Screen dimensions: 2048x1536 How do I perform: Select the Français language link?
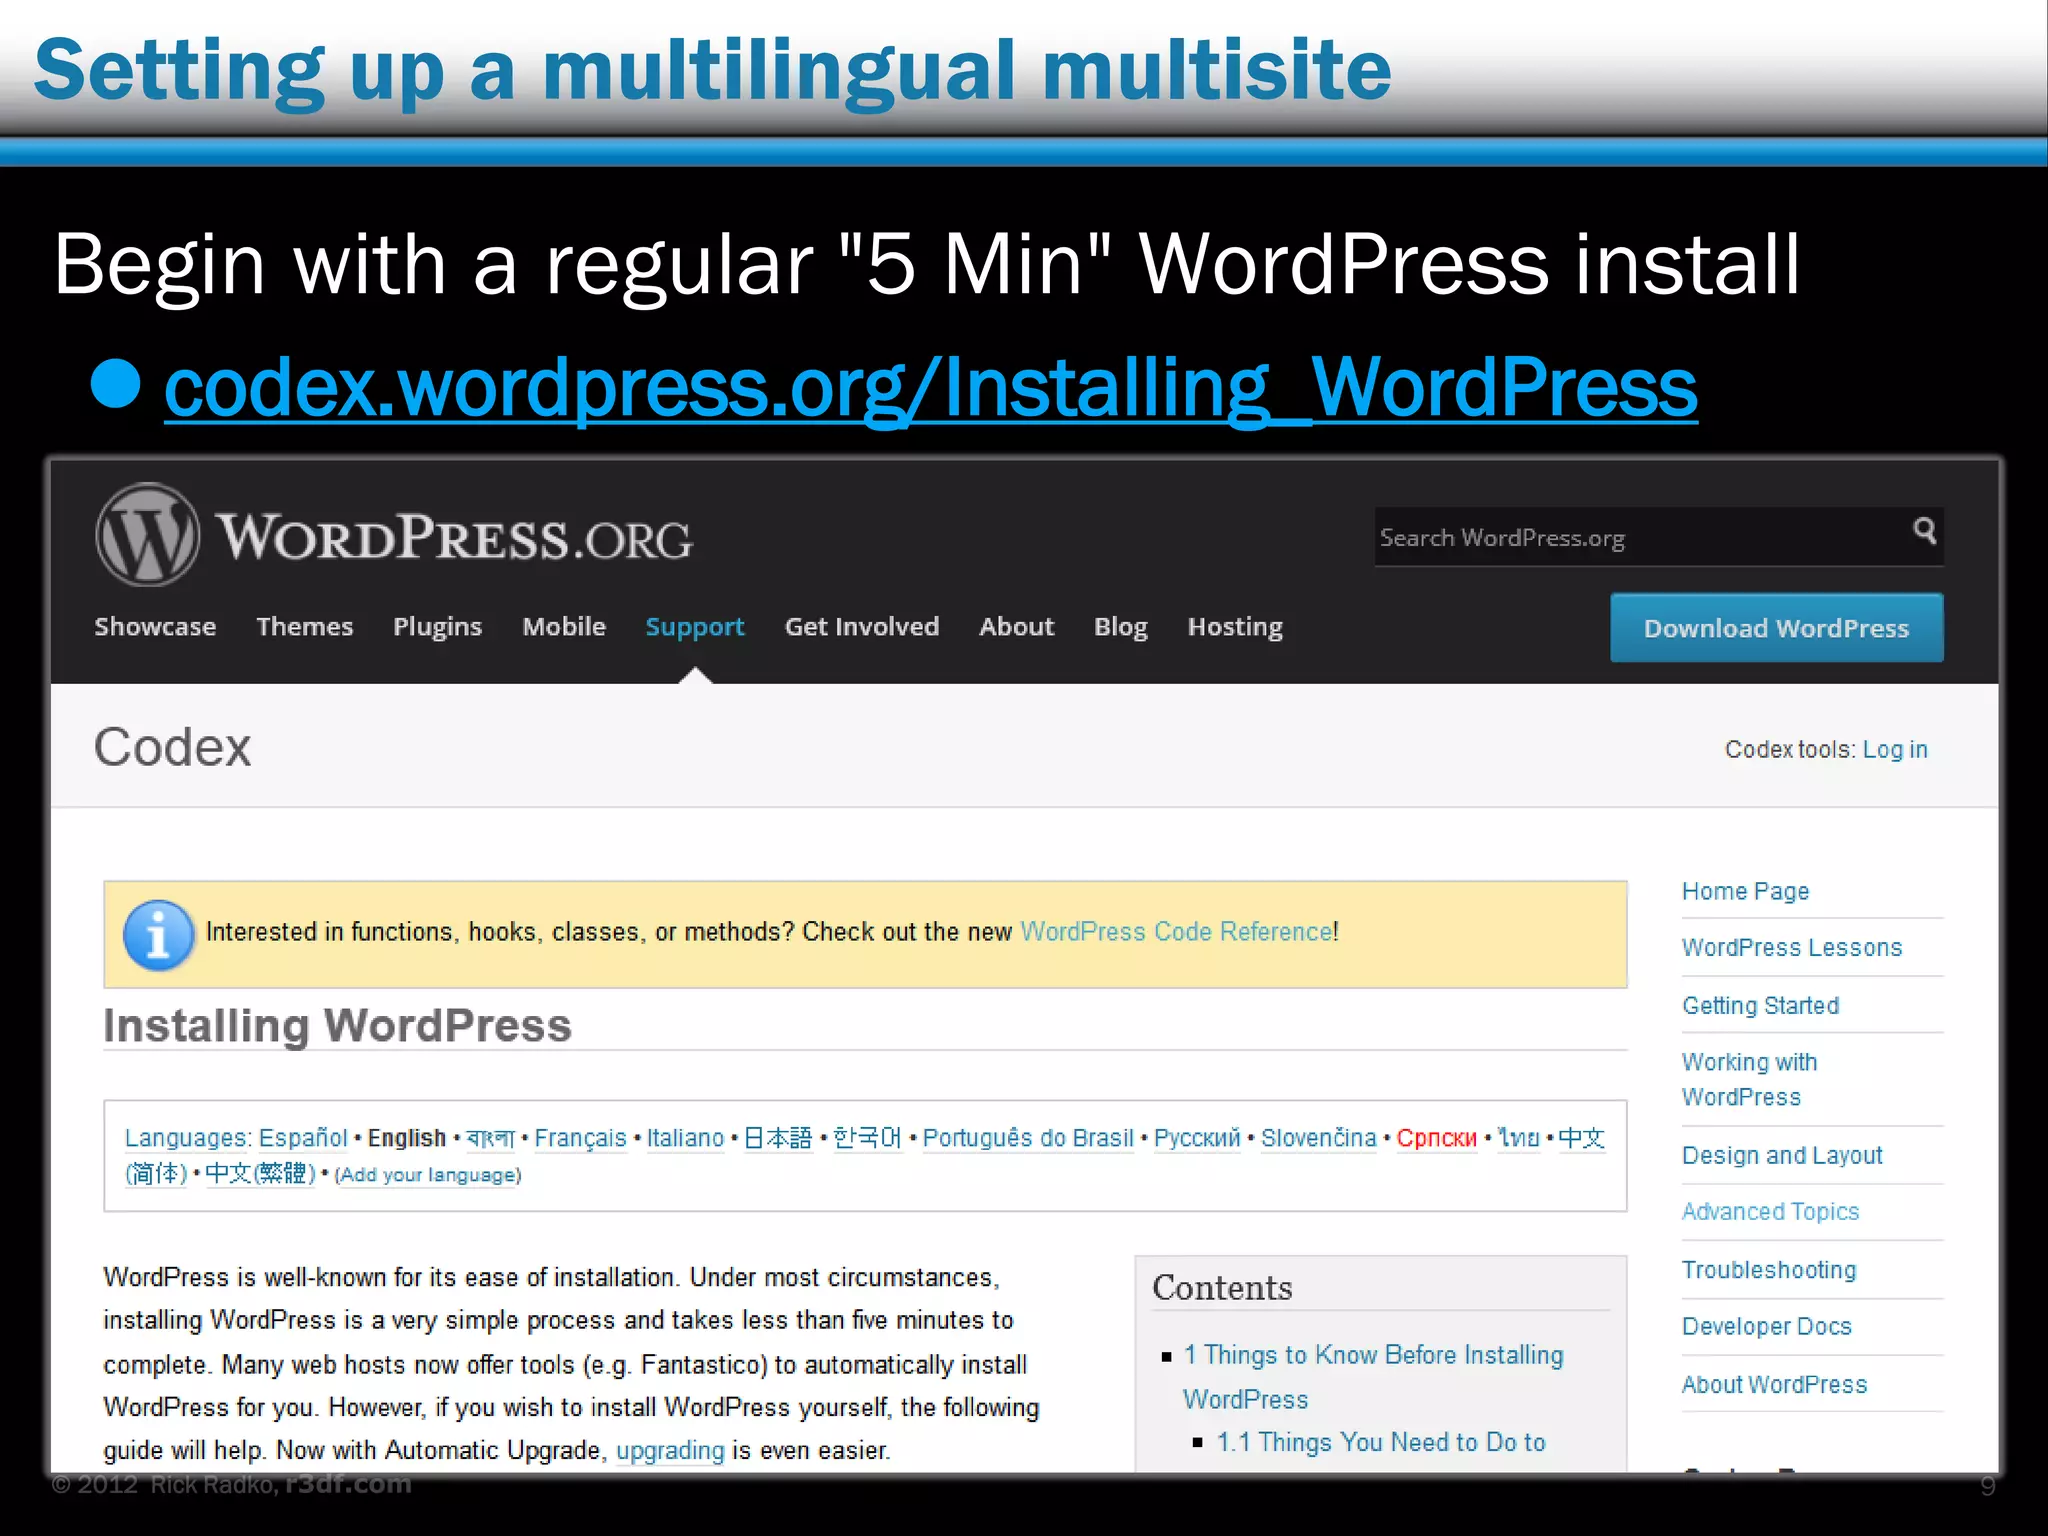[580, 1138]
